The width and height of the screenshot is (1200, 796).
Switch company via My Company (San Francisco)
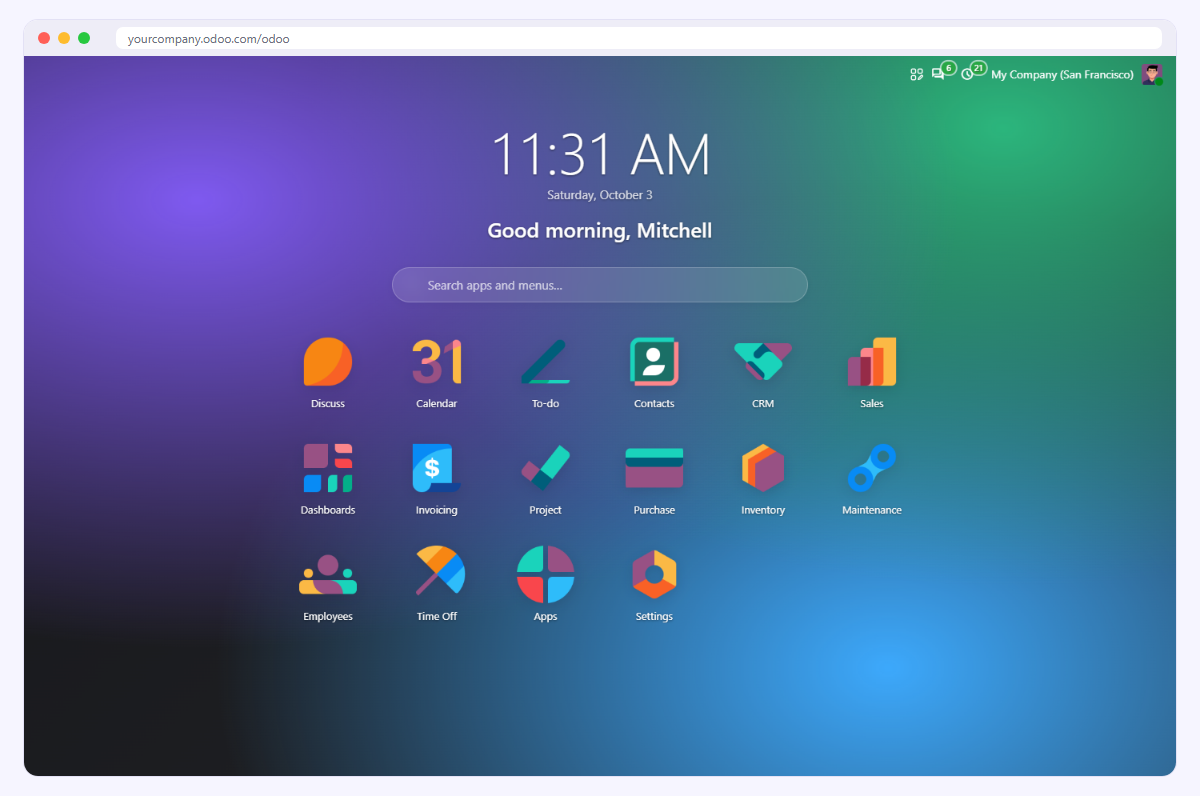click(1062, 75)
